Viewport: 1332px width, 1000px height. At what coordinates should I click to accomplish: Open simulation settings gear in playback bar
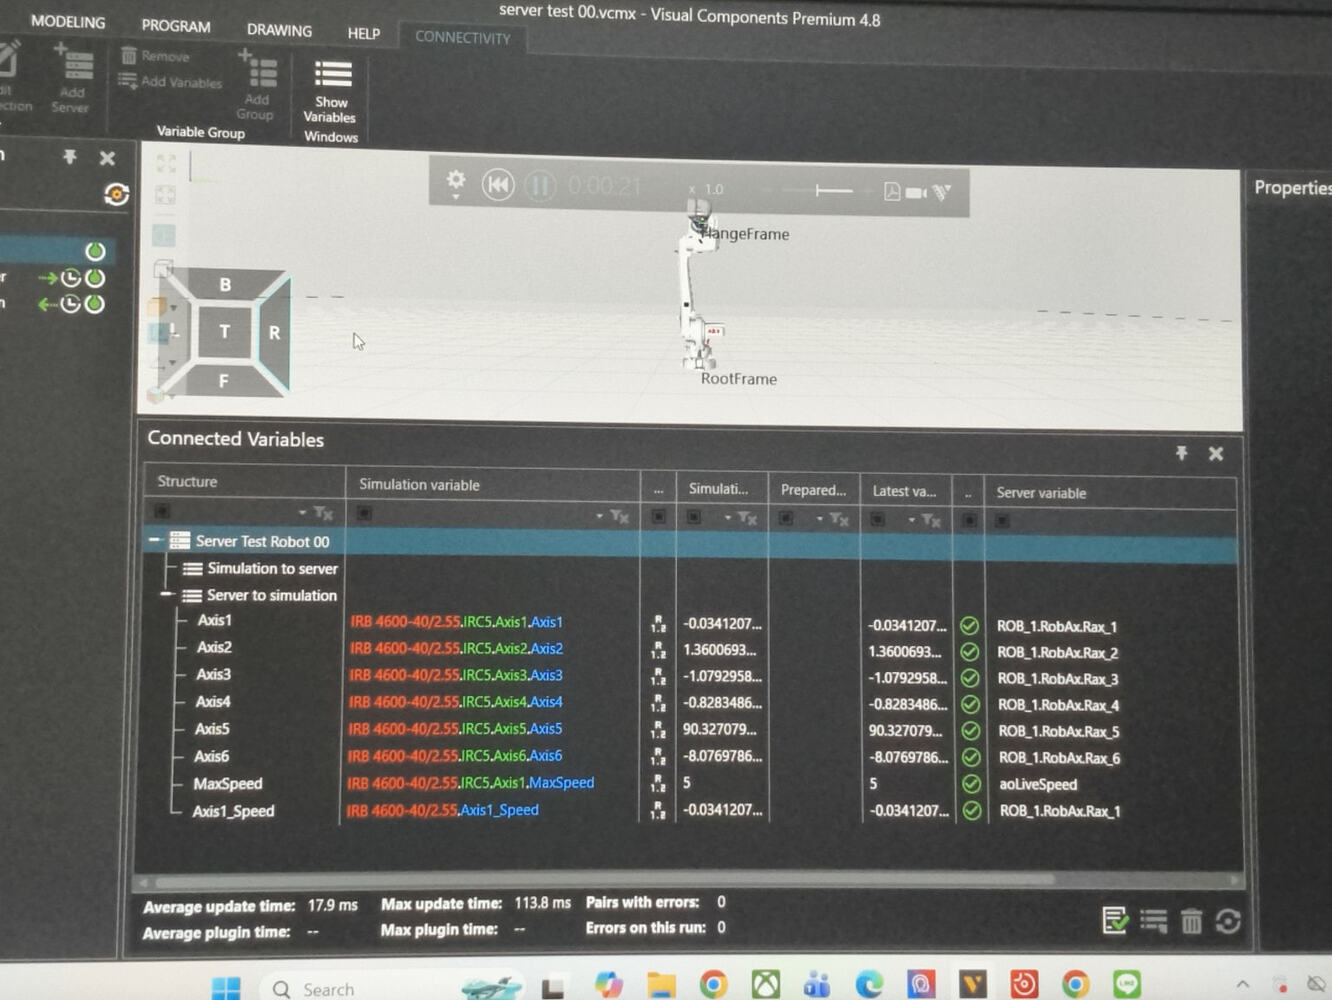pyautogui.click(x=456, y=181)
